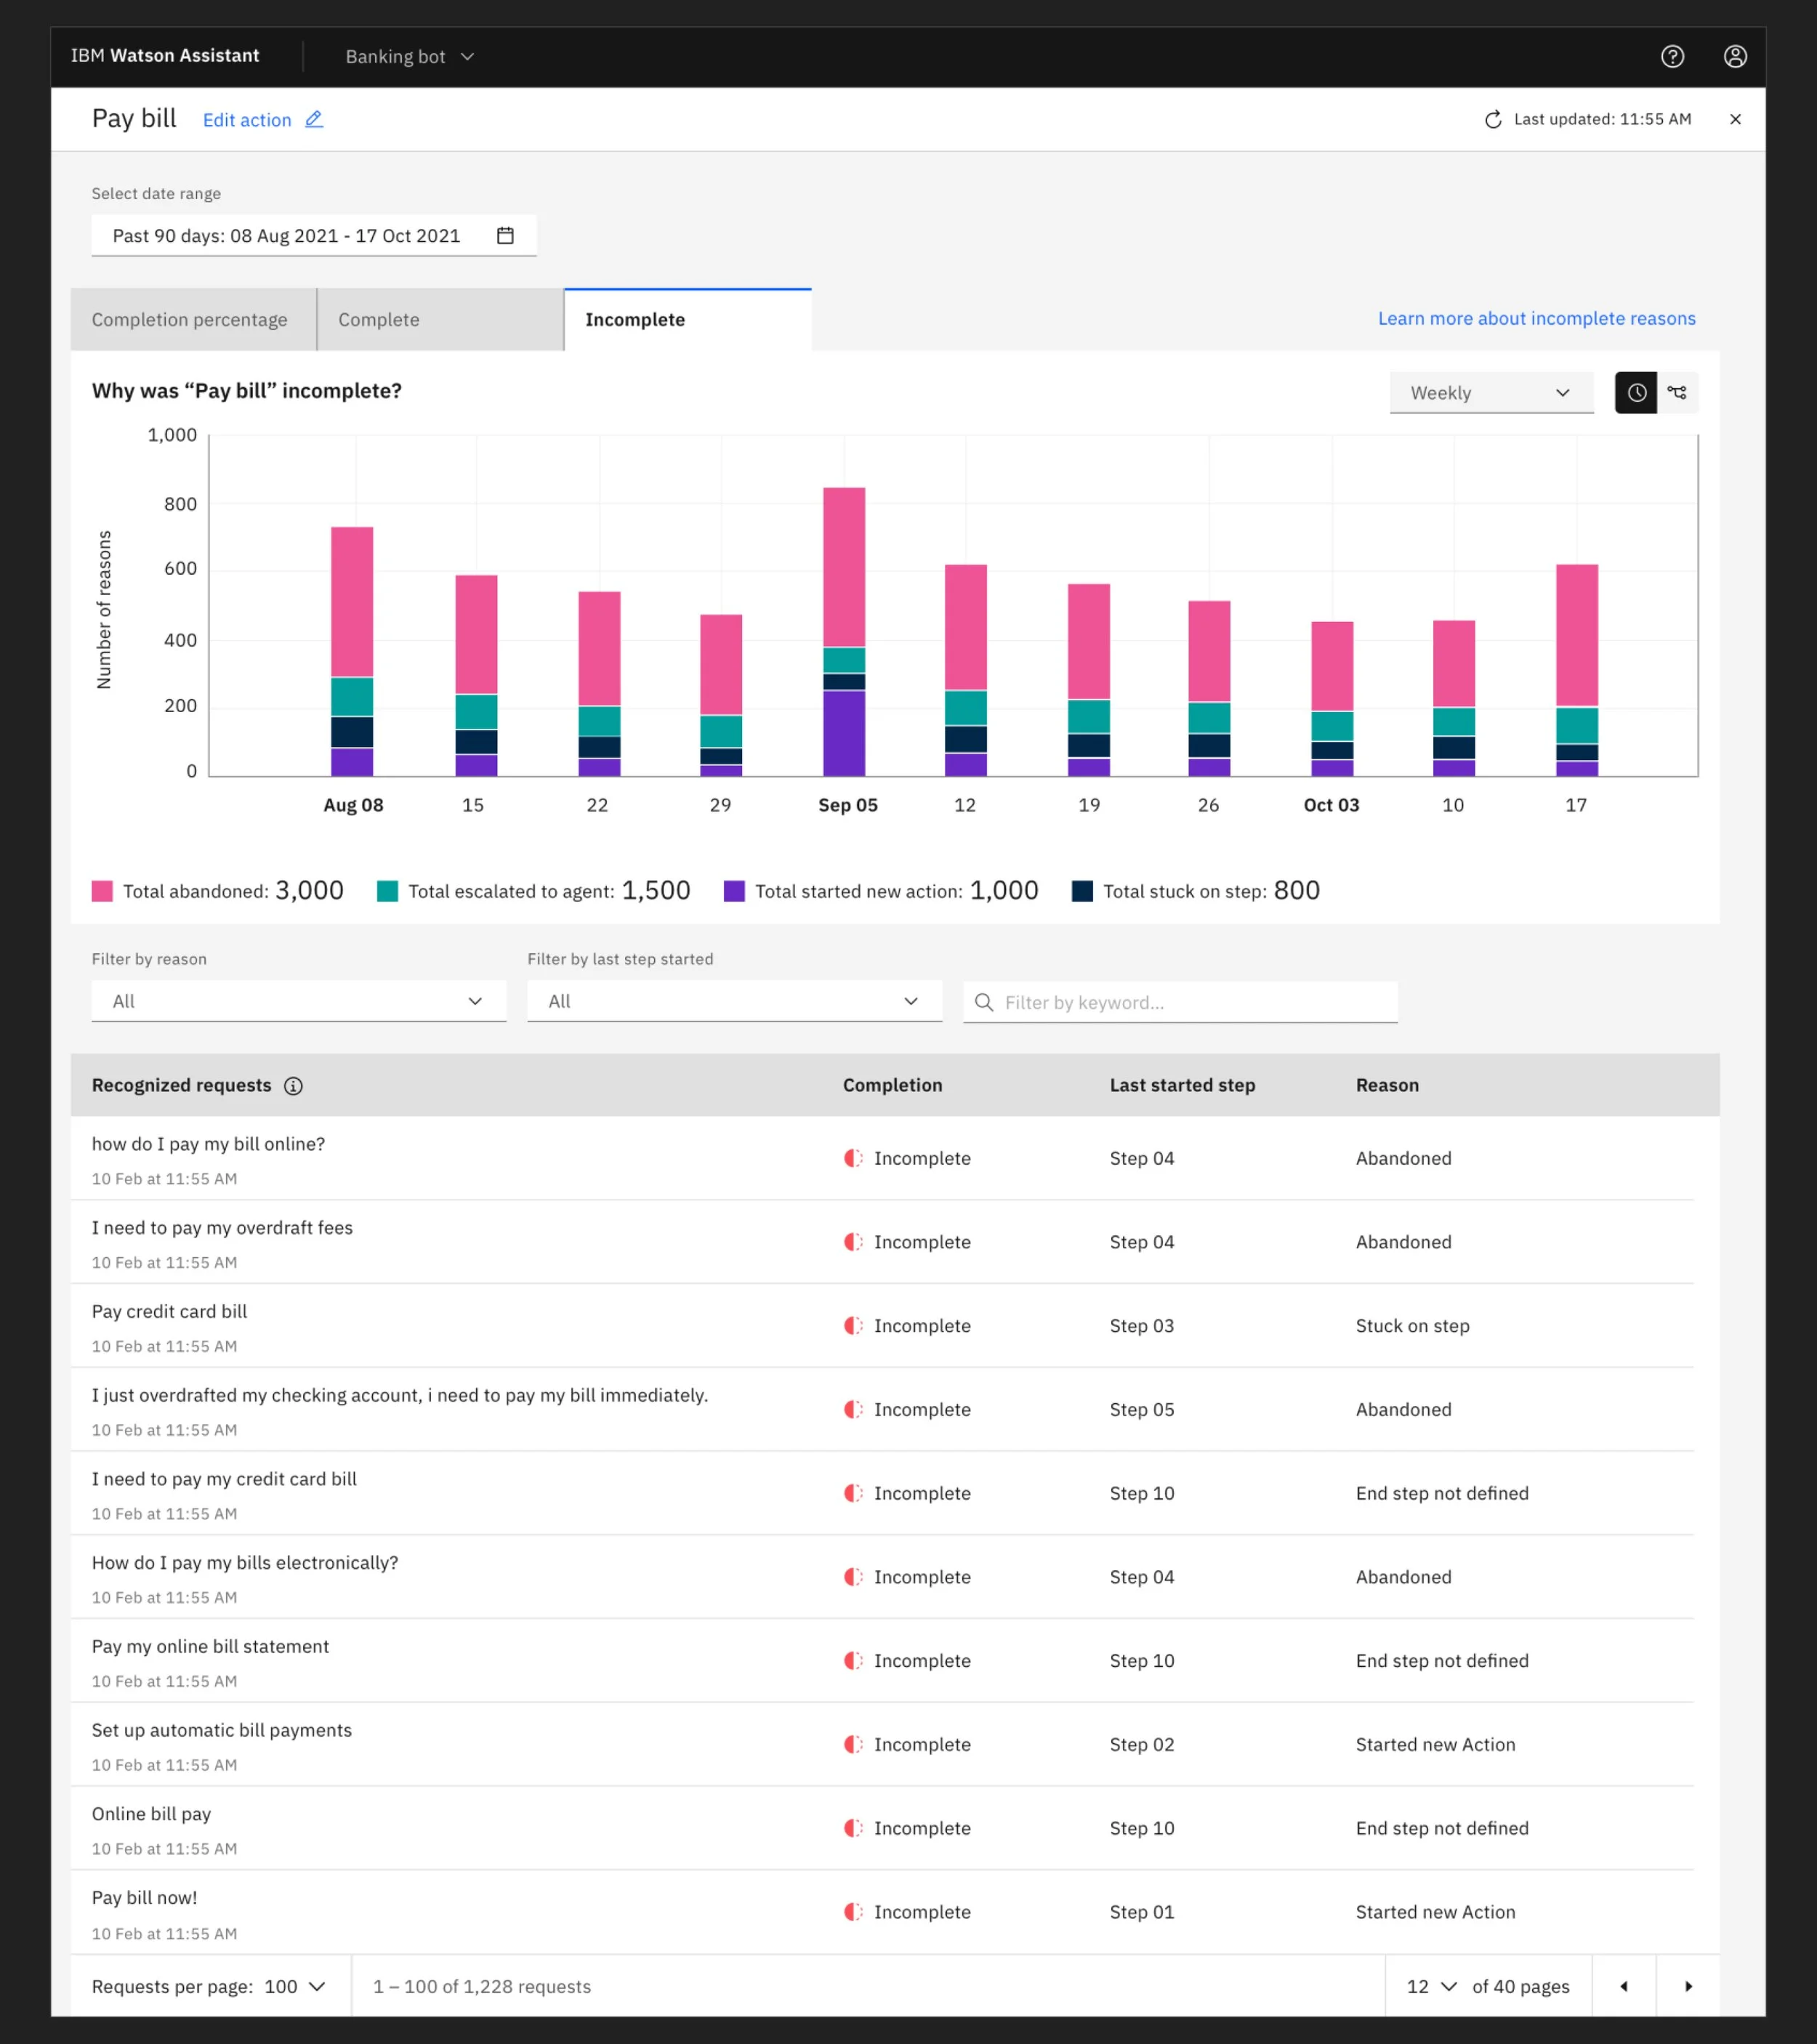The width and height of the screenshot is (1817, 2044).
Task: Toggle Total abandoned pink legend swatch
Action: [102, 891]
